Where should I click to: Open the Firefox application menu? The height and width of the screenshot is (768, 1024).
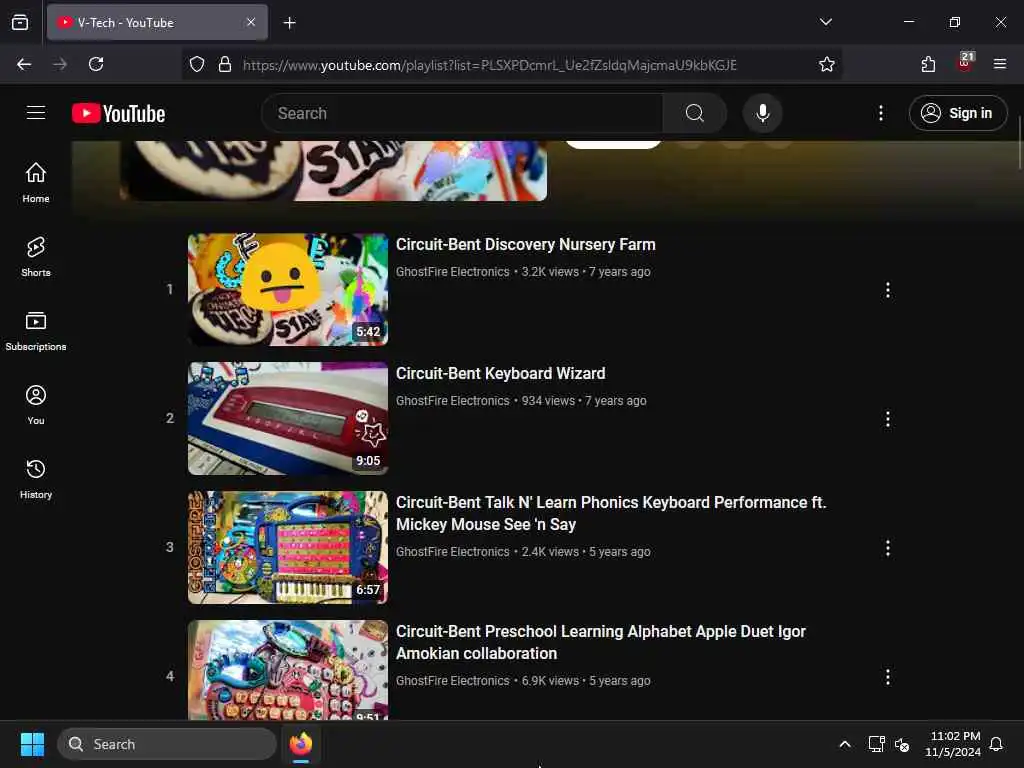[x=999, y=64]
